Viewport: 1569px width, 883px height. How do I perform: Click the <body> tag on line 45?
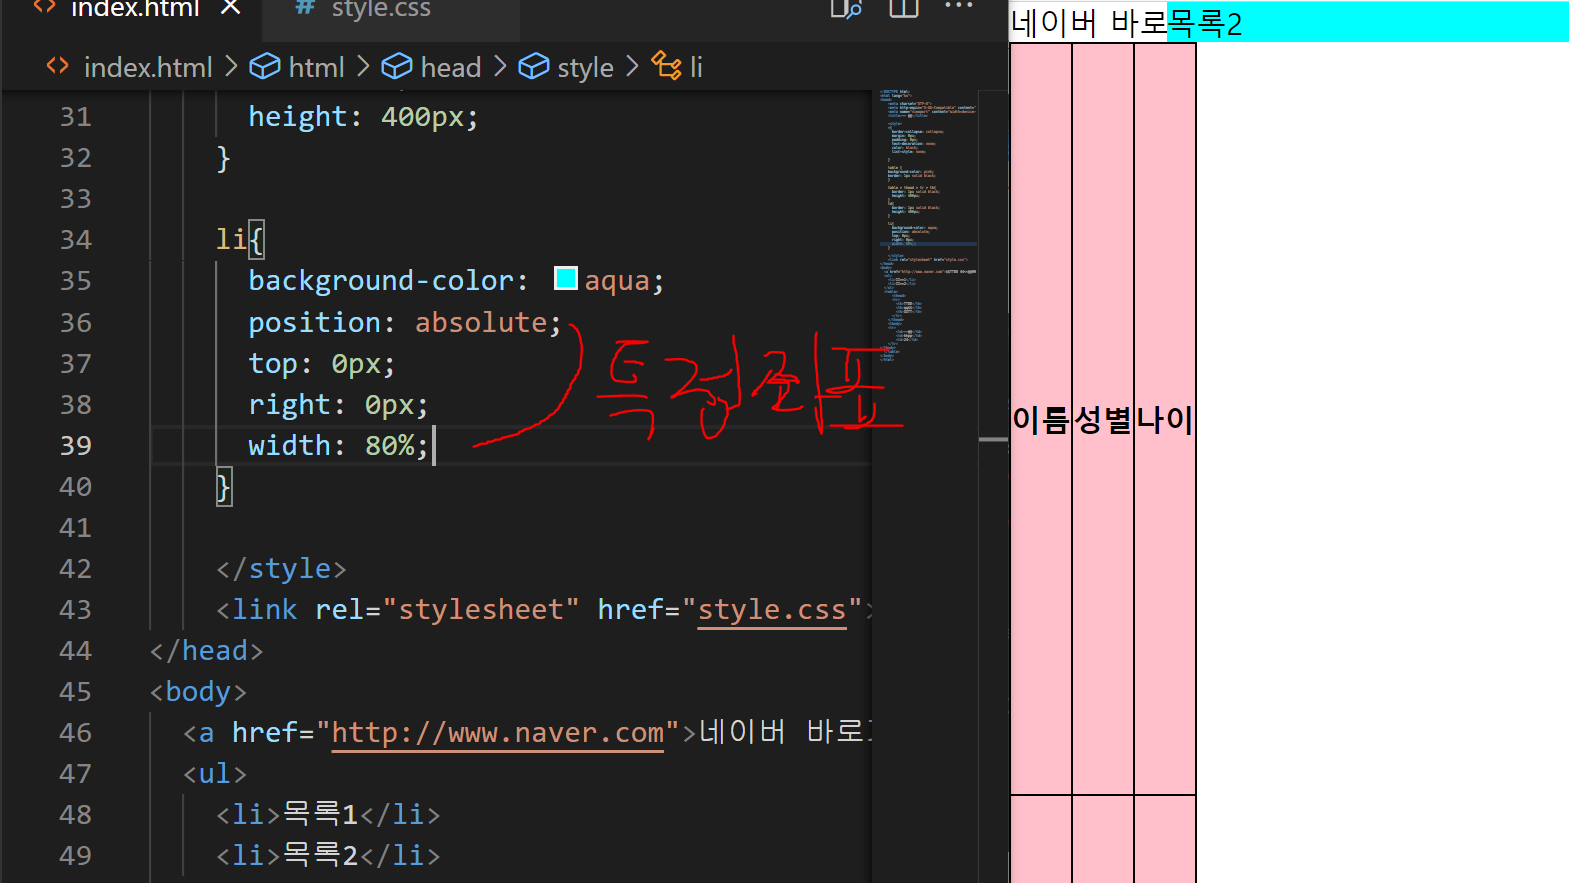coord(198,691)
